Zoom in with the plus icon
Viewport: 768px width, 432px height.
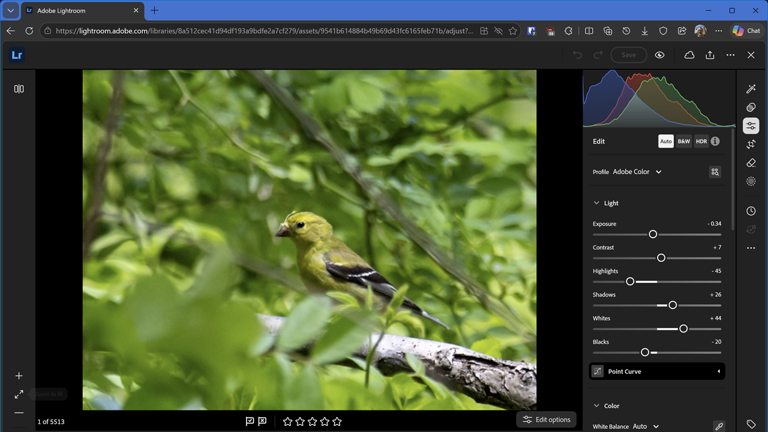click(x=19, y=376)
